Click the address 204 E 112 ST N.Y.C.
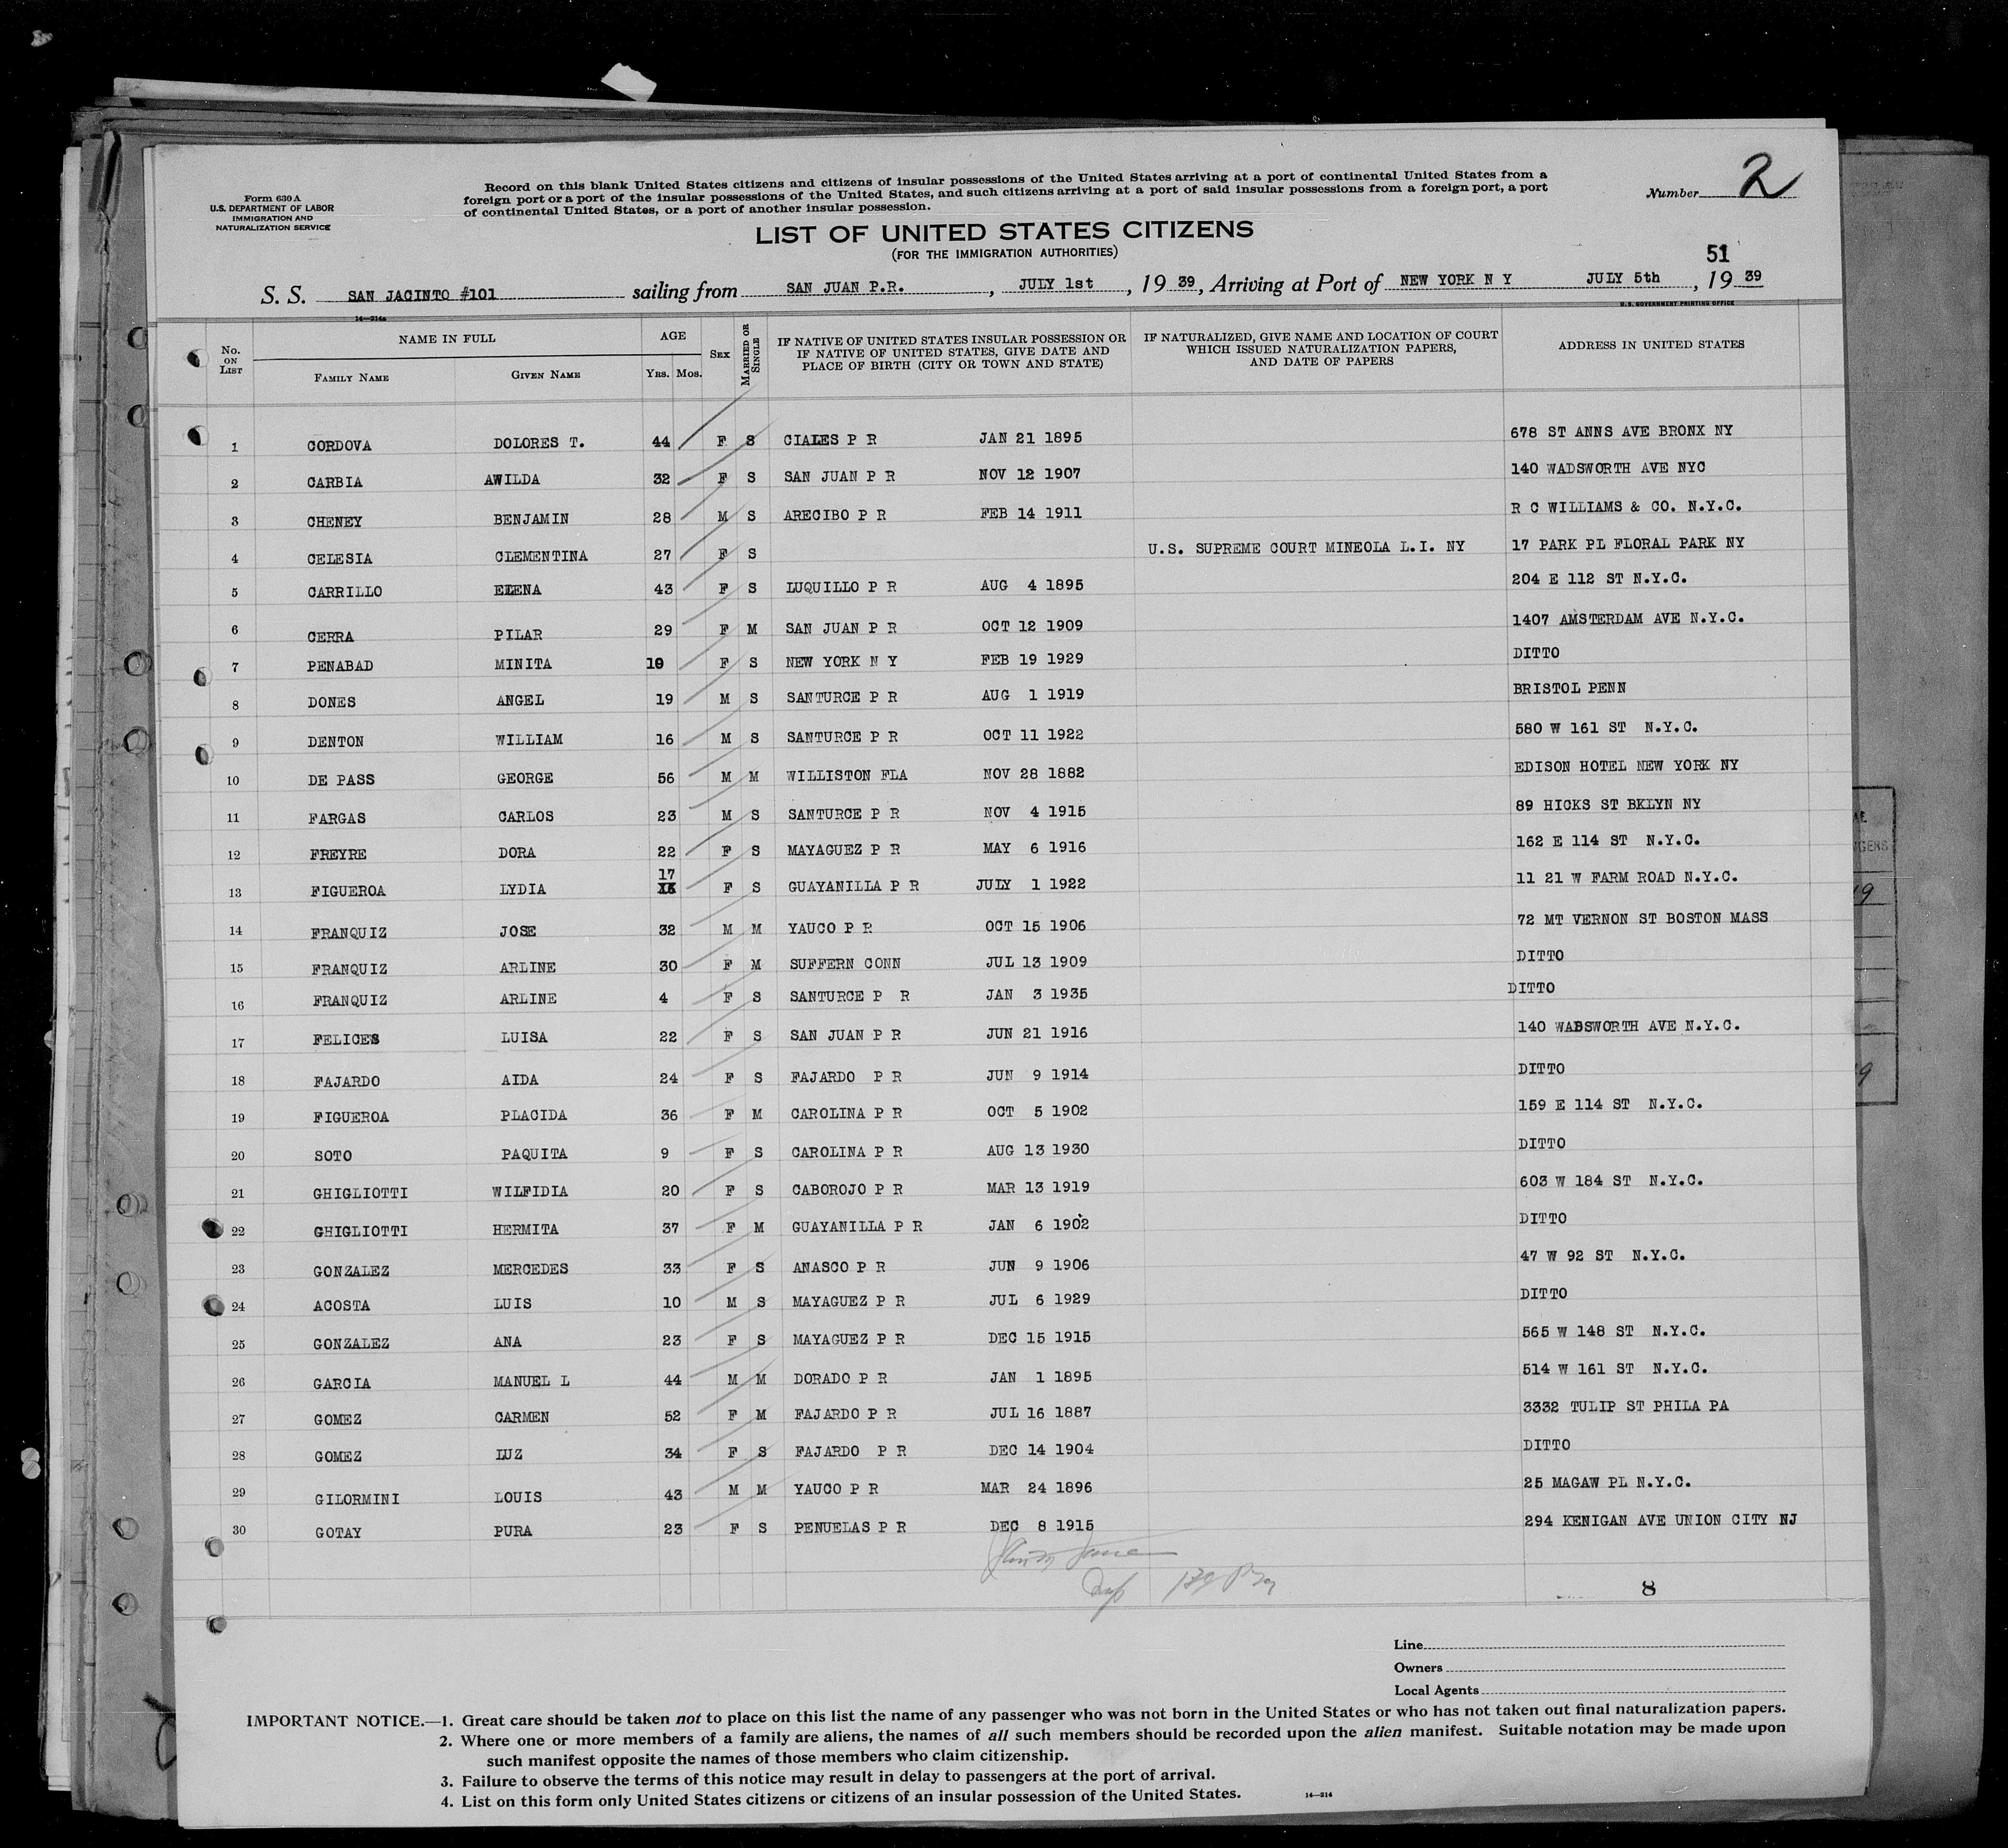 click(x=1598, y=579)
